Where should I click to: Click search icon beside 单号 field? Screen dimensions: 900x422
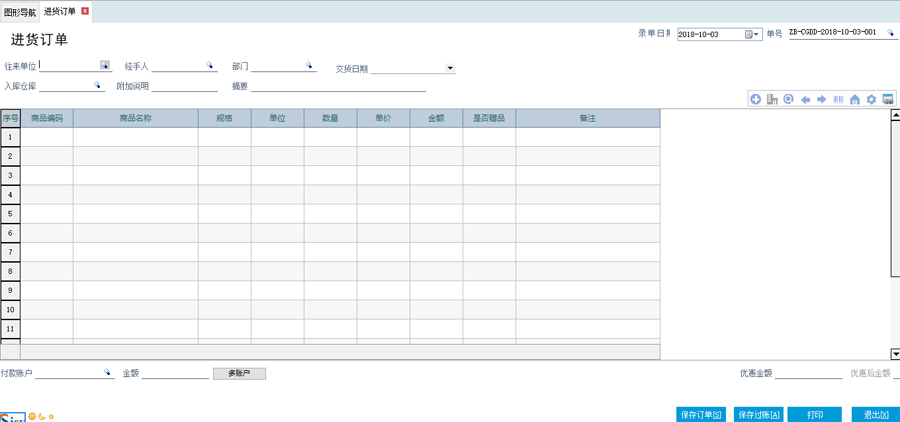pyautogui.click(x=890, y=33)
